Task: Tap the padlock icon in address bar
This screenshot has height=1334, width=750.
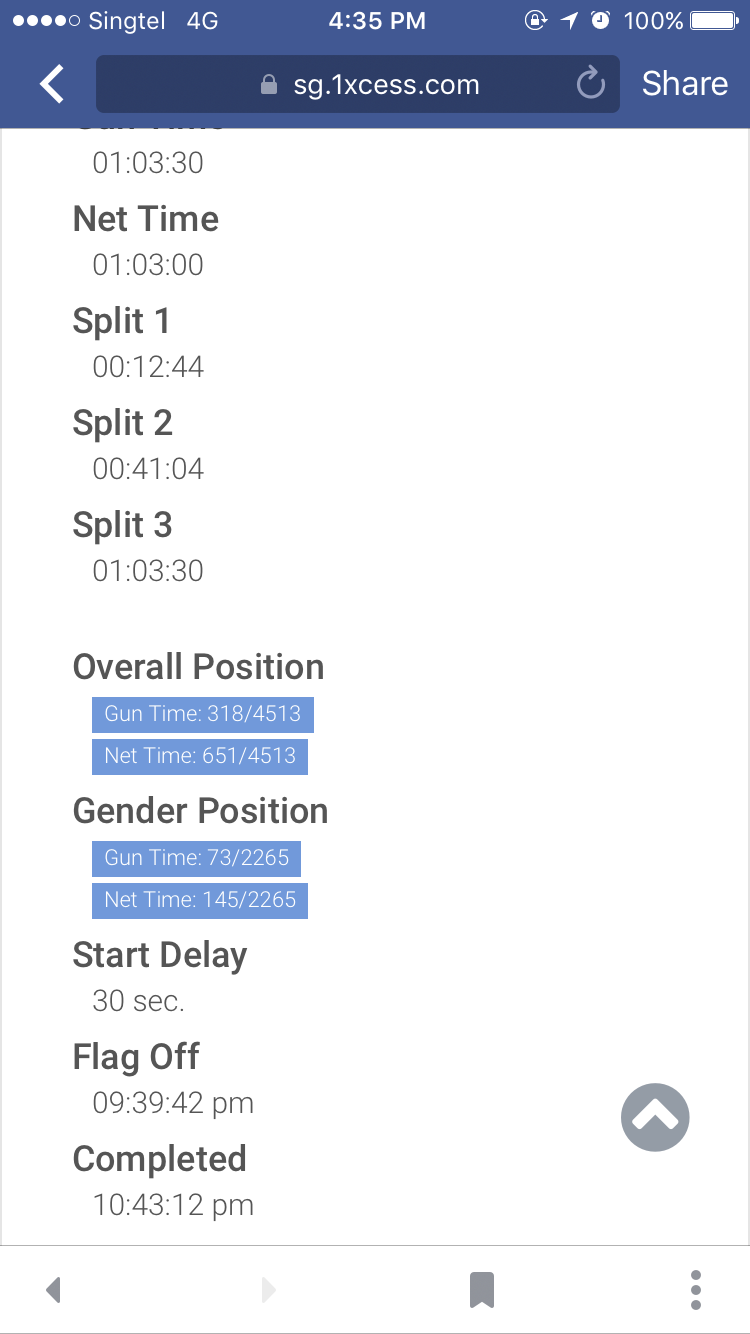Action: 268,84
